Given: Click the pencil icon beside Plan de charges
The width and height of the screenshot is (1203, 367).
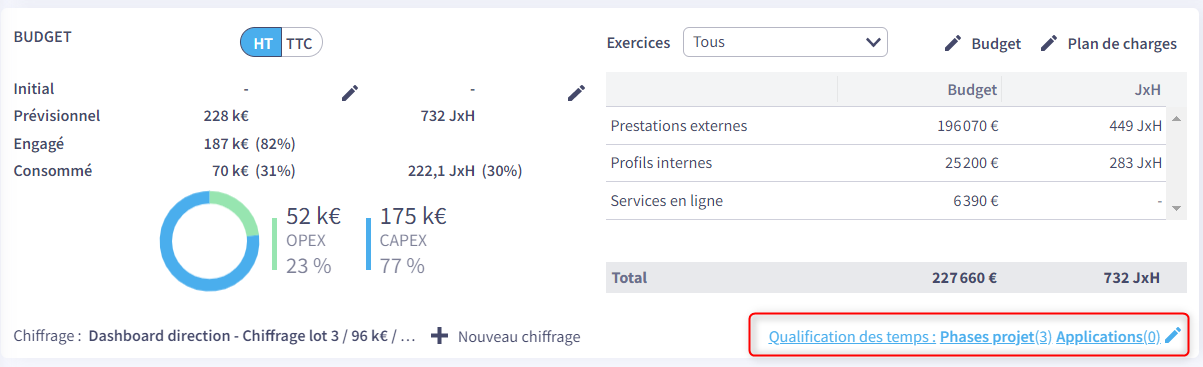Looking at the screenshot, I should 1049,44.
